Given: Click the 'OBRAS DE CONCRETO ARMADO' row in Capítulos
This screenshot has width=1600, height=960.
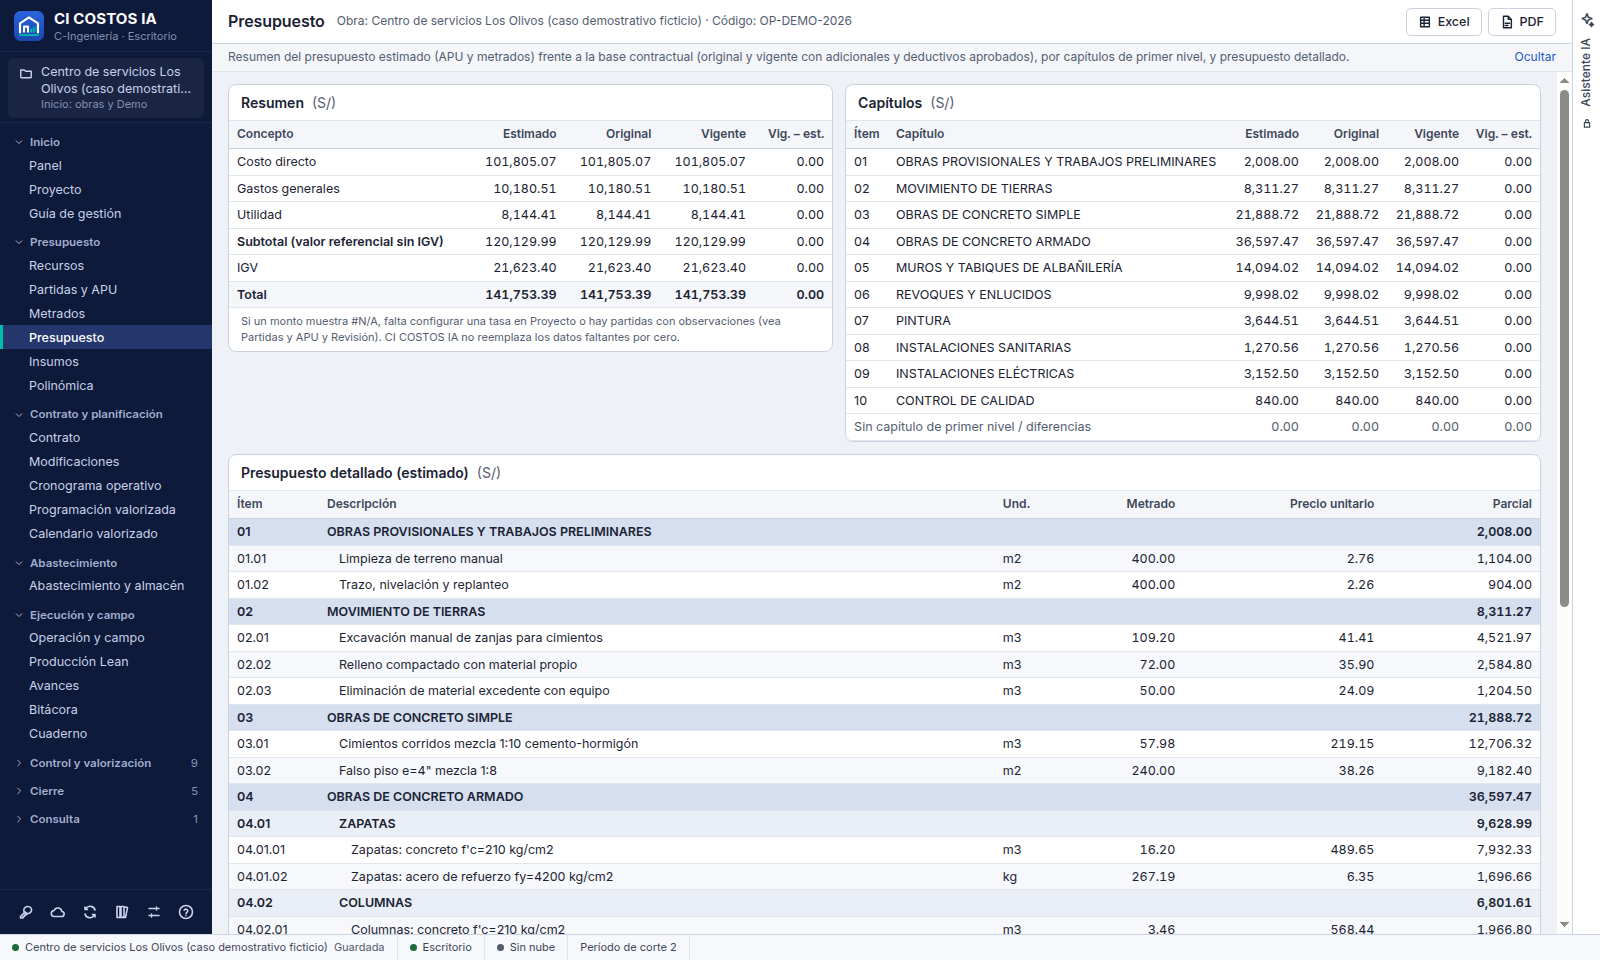Looking at the screenshot, I should [1193, 242].
